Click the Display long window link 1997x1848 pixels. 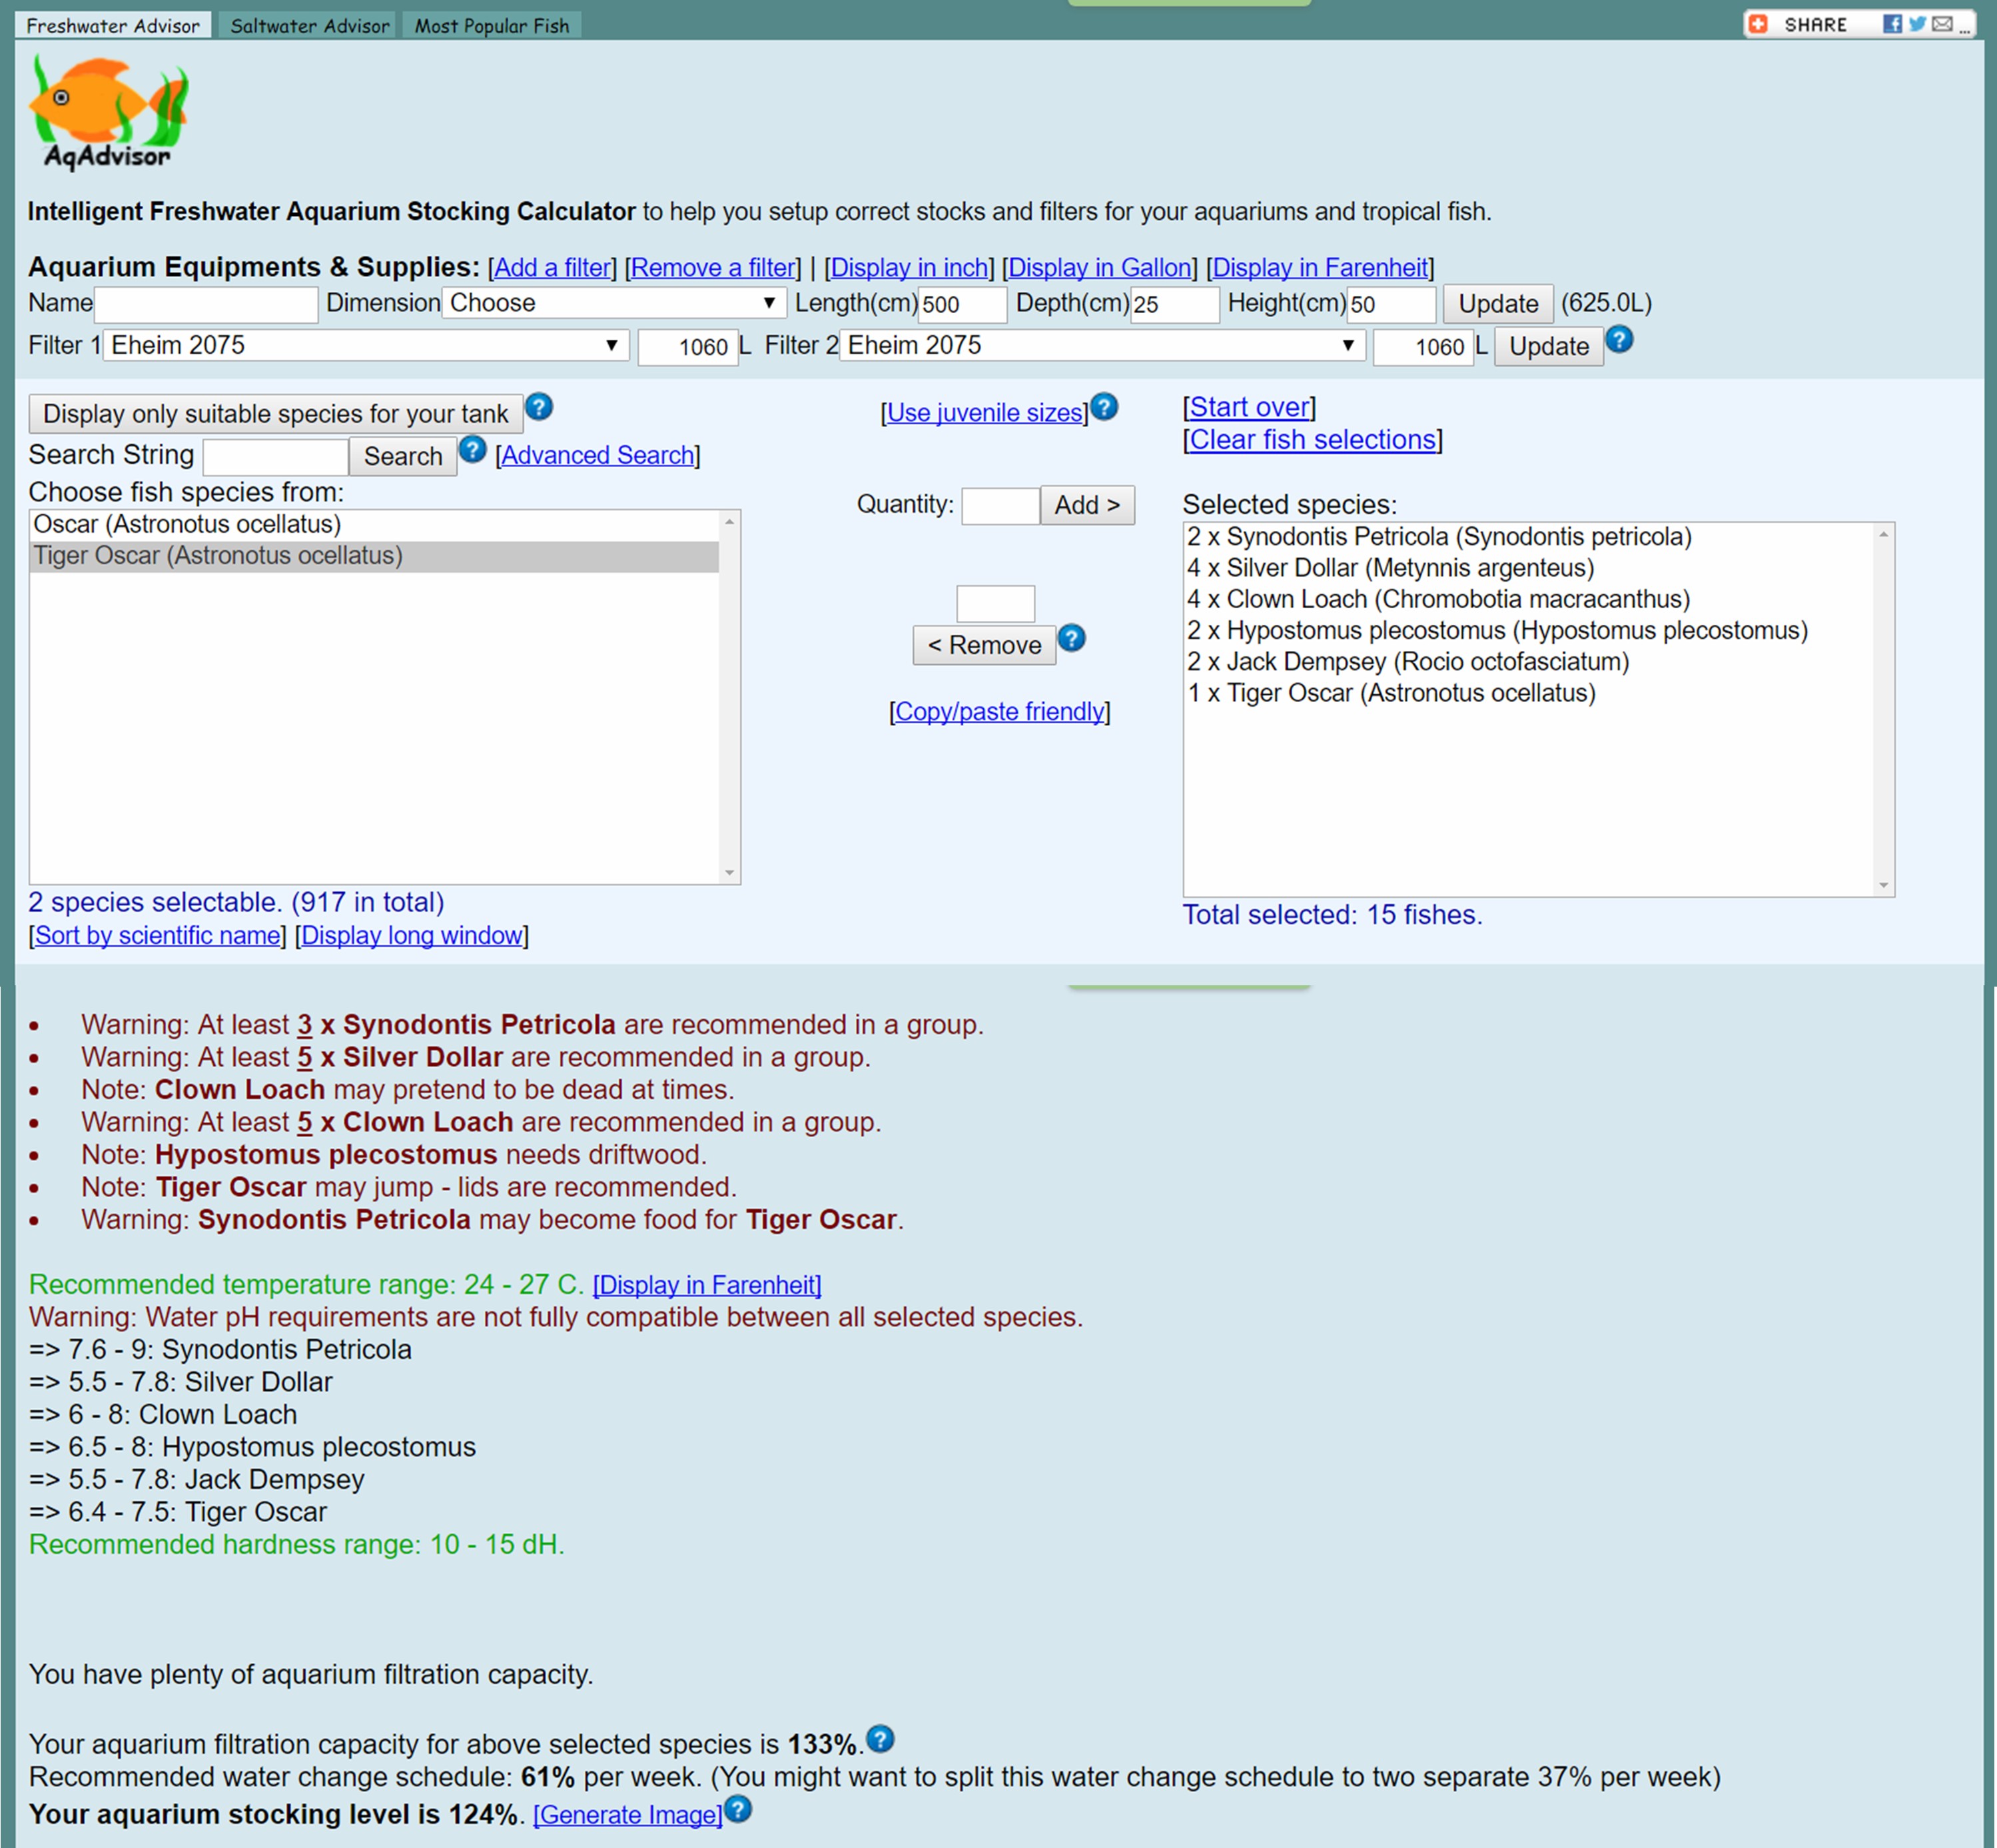click(412, 936)
